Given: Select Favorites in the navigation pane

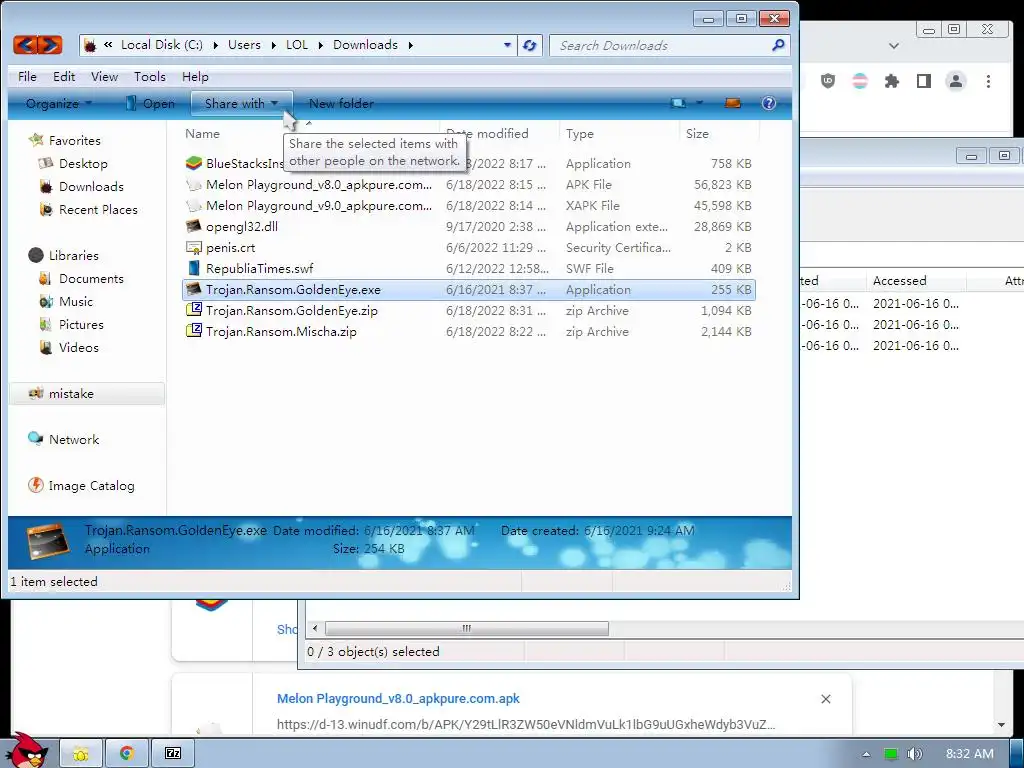Looking at the screenshot, I should (74, 140).
